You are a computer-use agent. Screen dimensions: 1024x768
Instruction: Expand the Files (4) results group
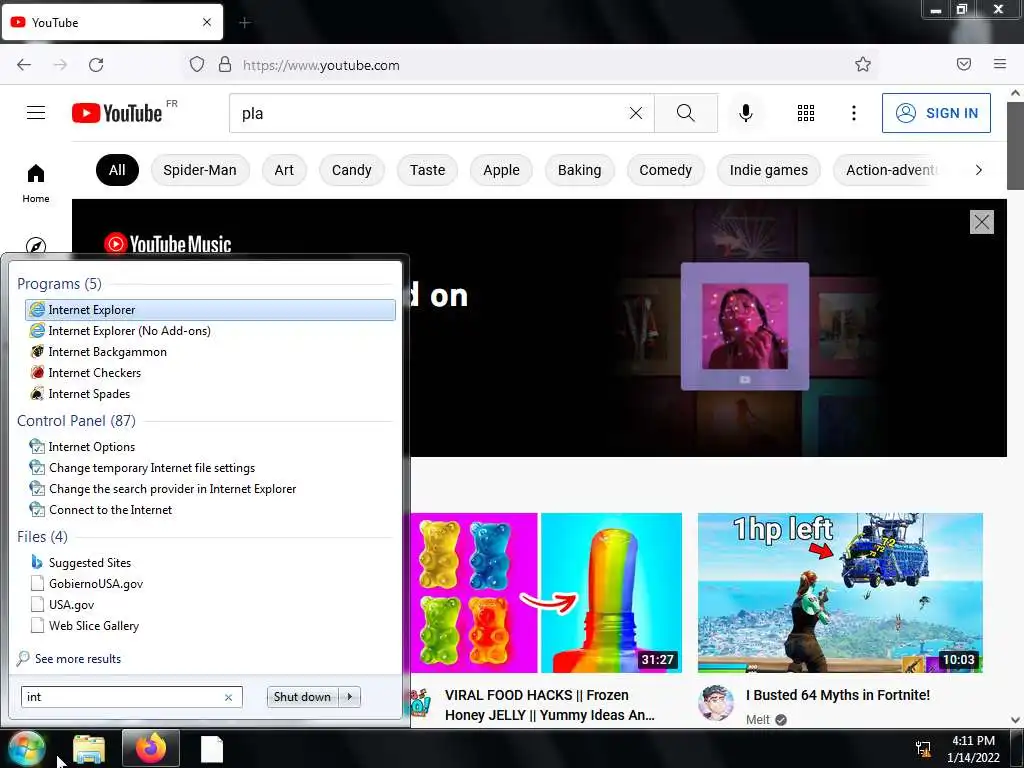coord(42,536)
